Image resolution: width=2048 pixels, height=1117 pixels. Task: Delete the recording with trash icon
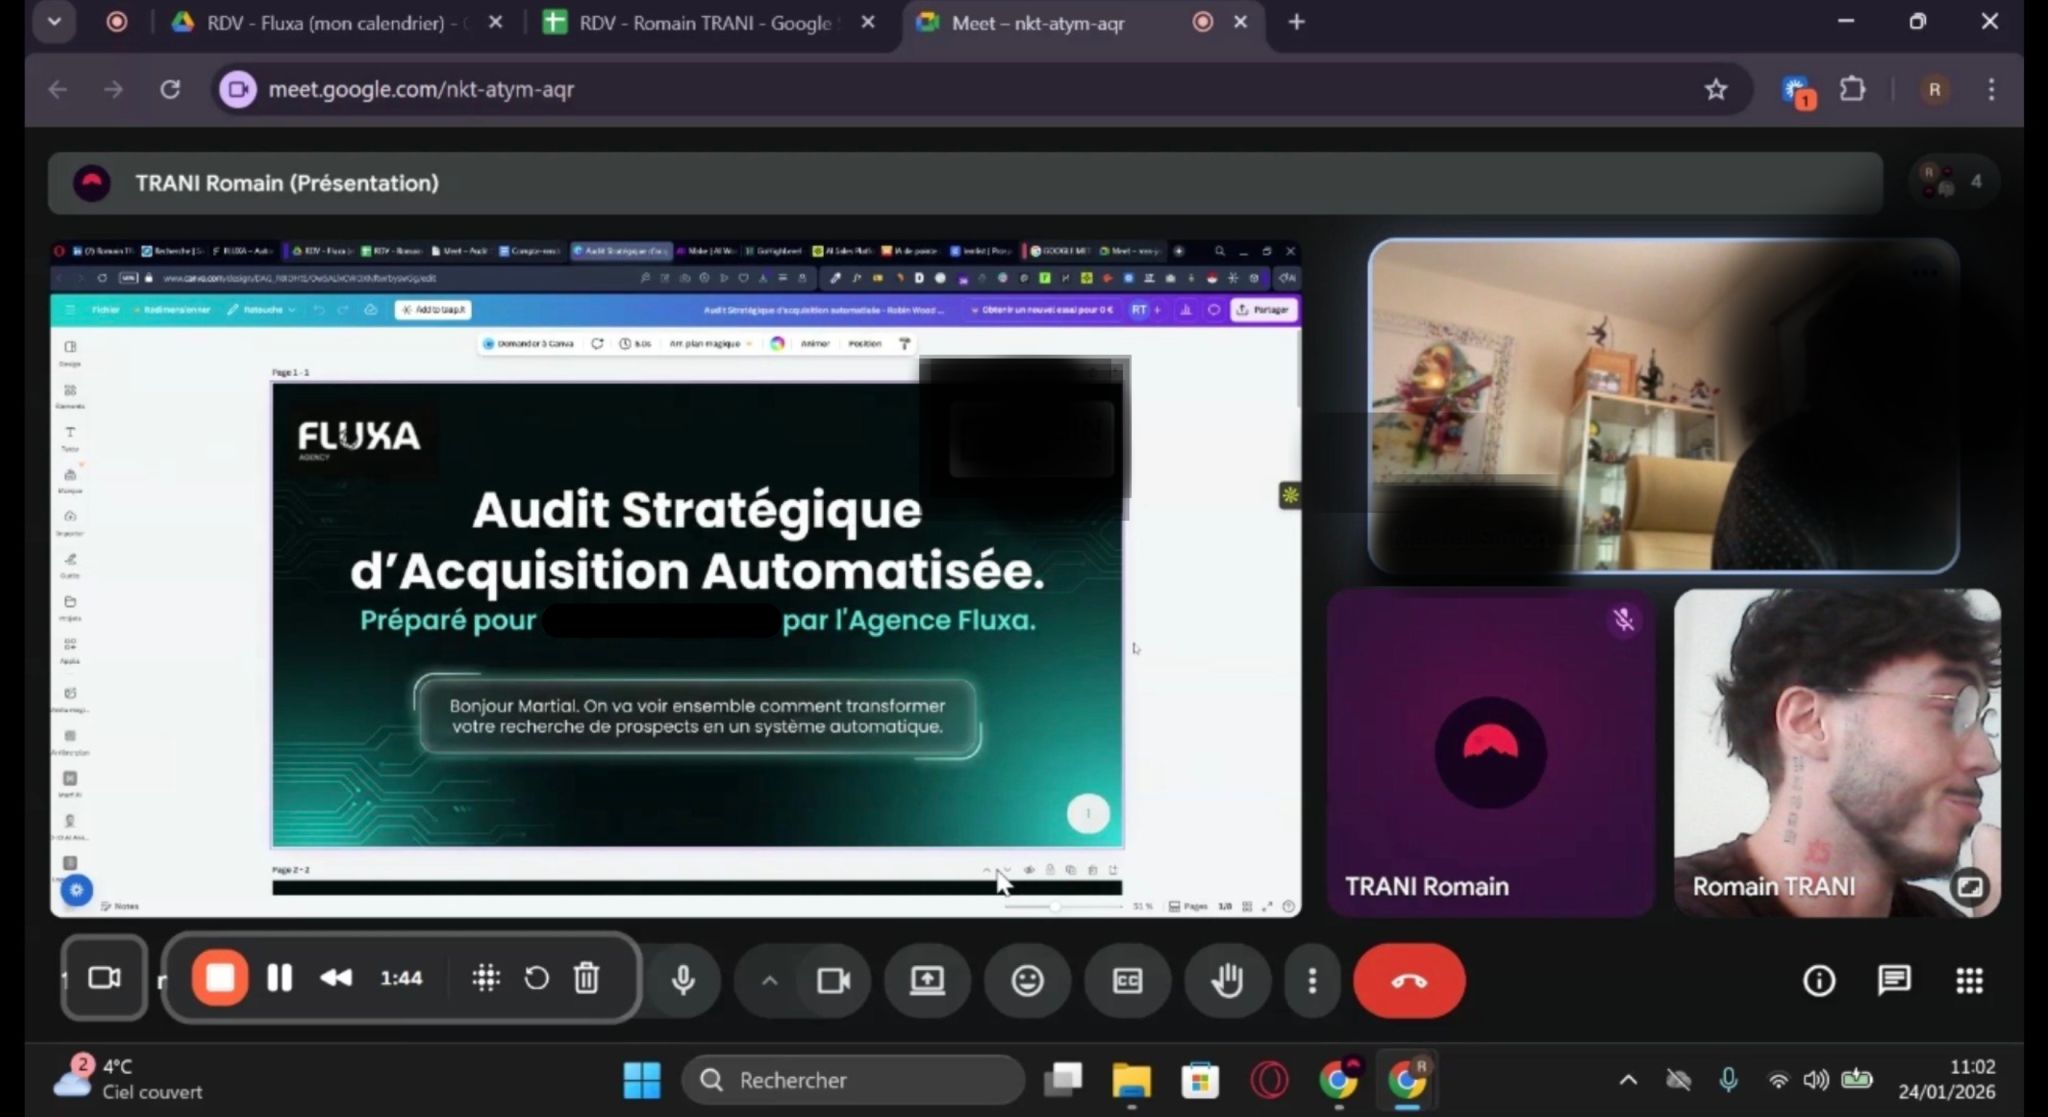coord(587,978)
